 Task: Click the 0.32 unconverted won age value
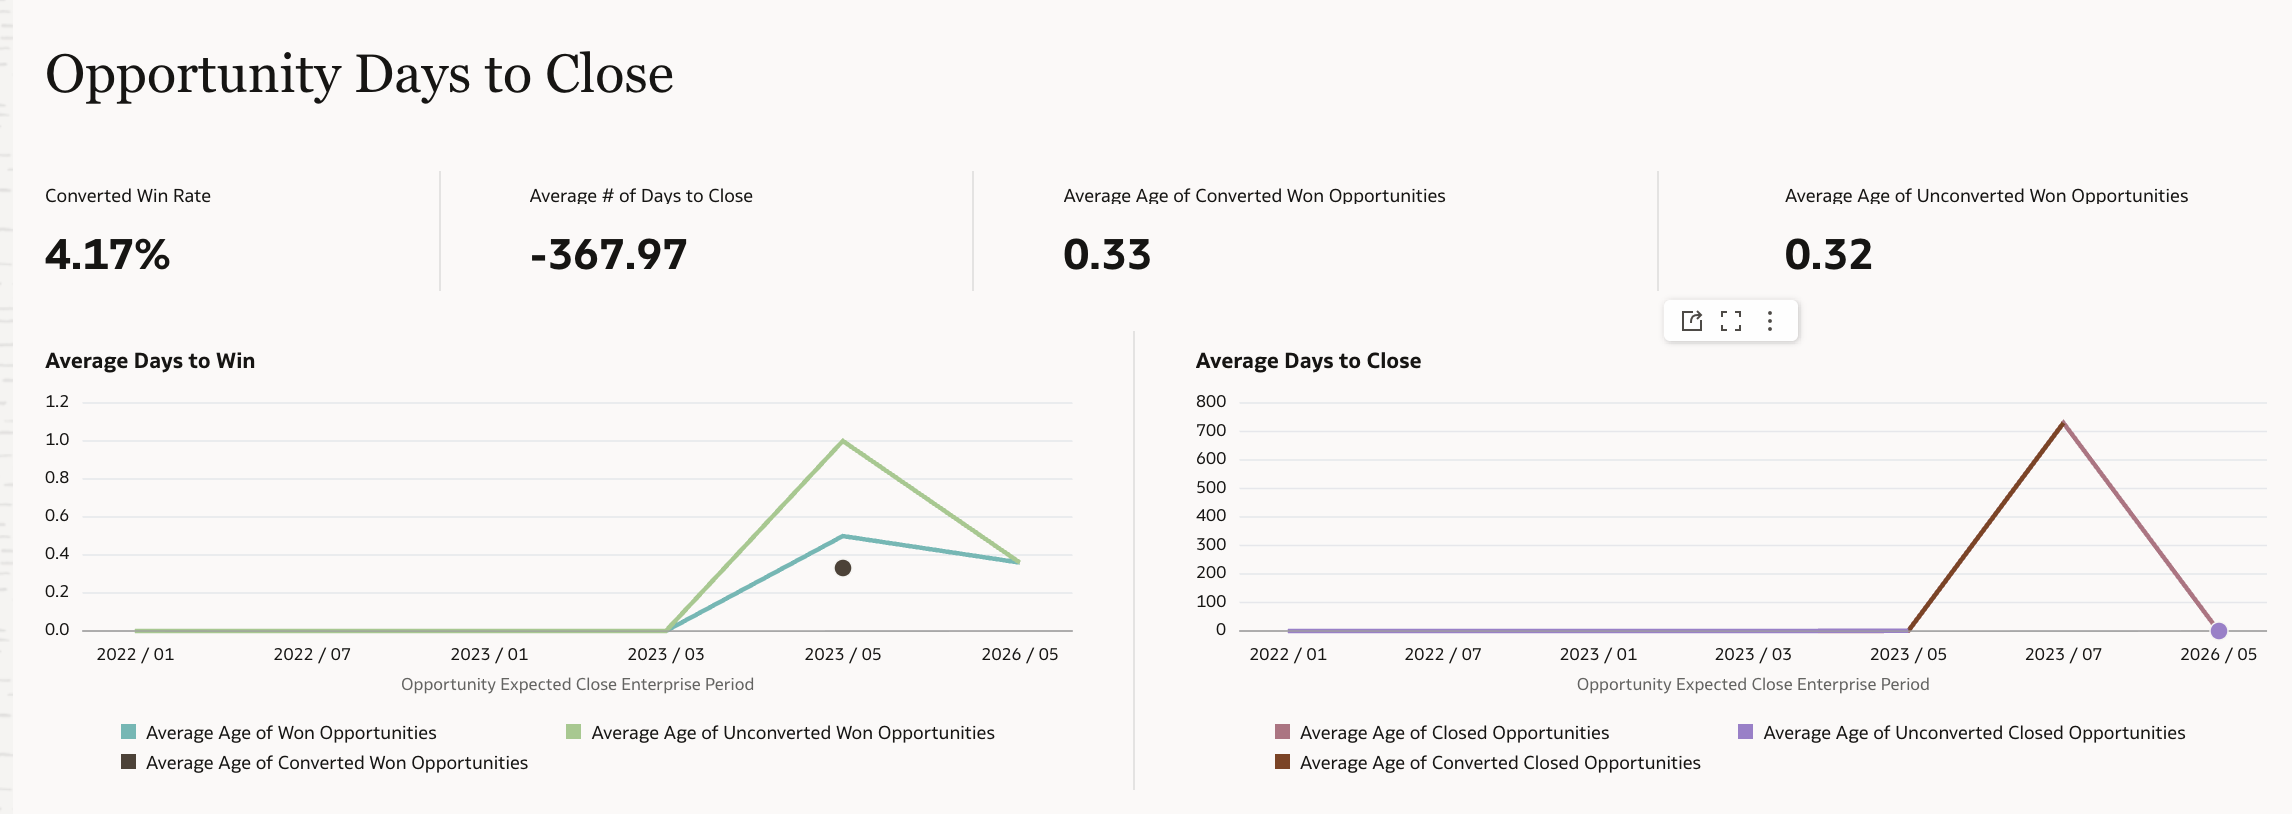[1828, 255]
